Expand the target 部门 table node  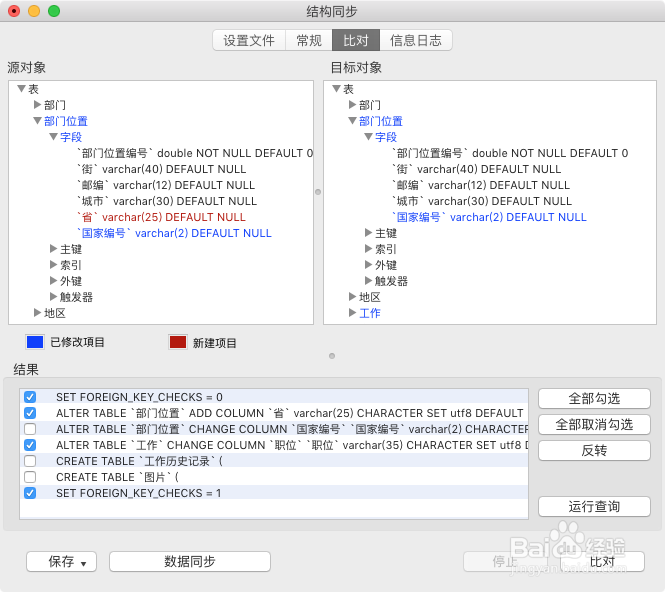(352, 104)
